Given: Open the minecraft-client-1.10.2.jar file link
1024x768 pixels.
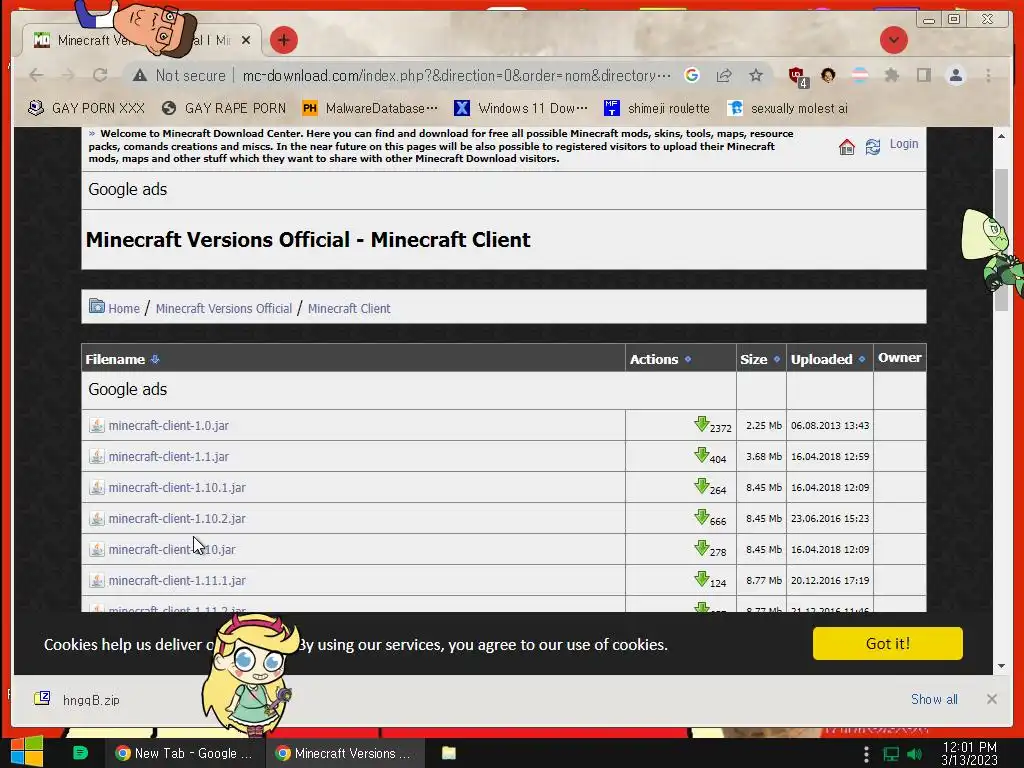Looking at the screenshot, I should (177, 519).
